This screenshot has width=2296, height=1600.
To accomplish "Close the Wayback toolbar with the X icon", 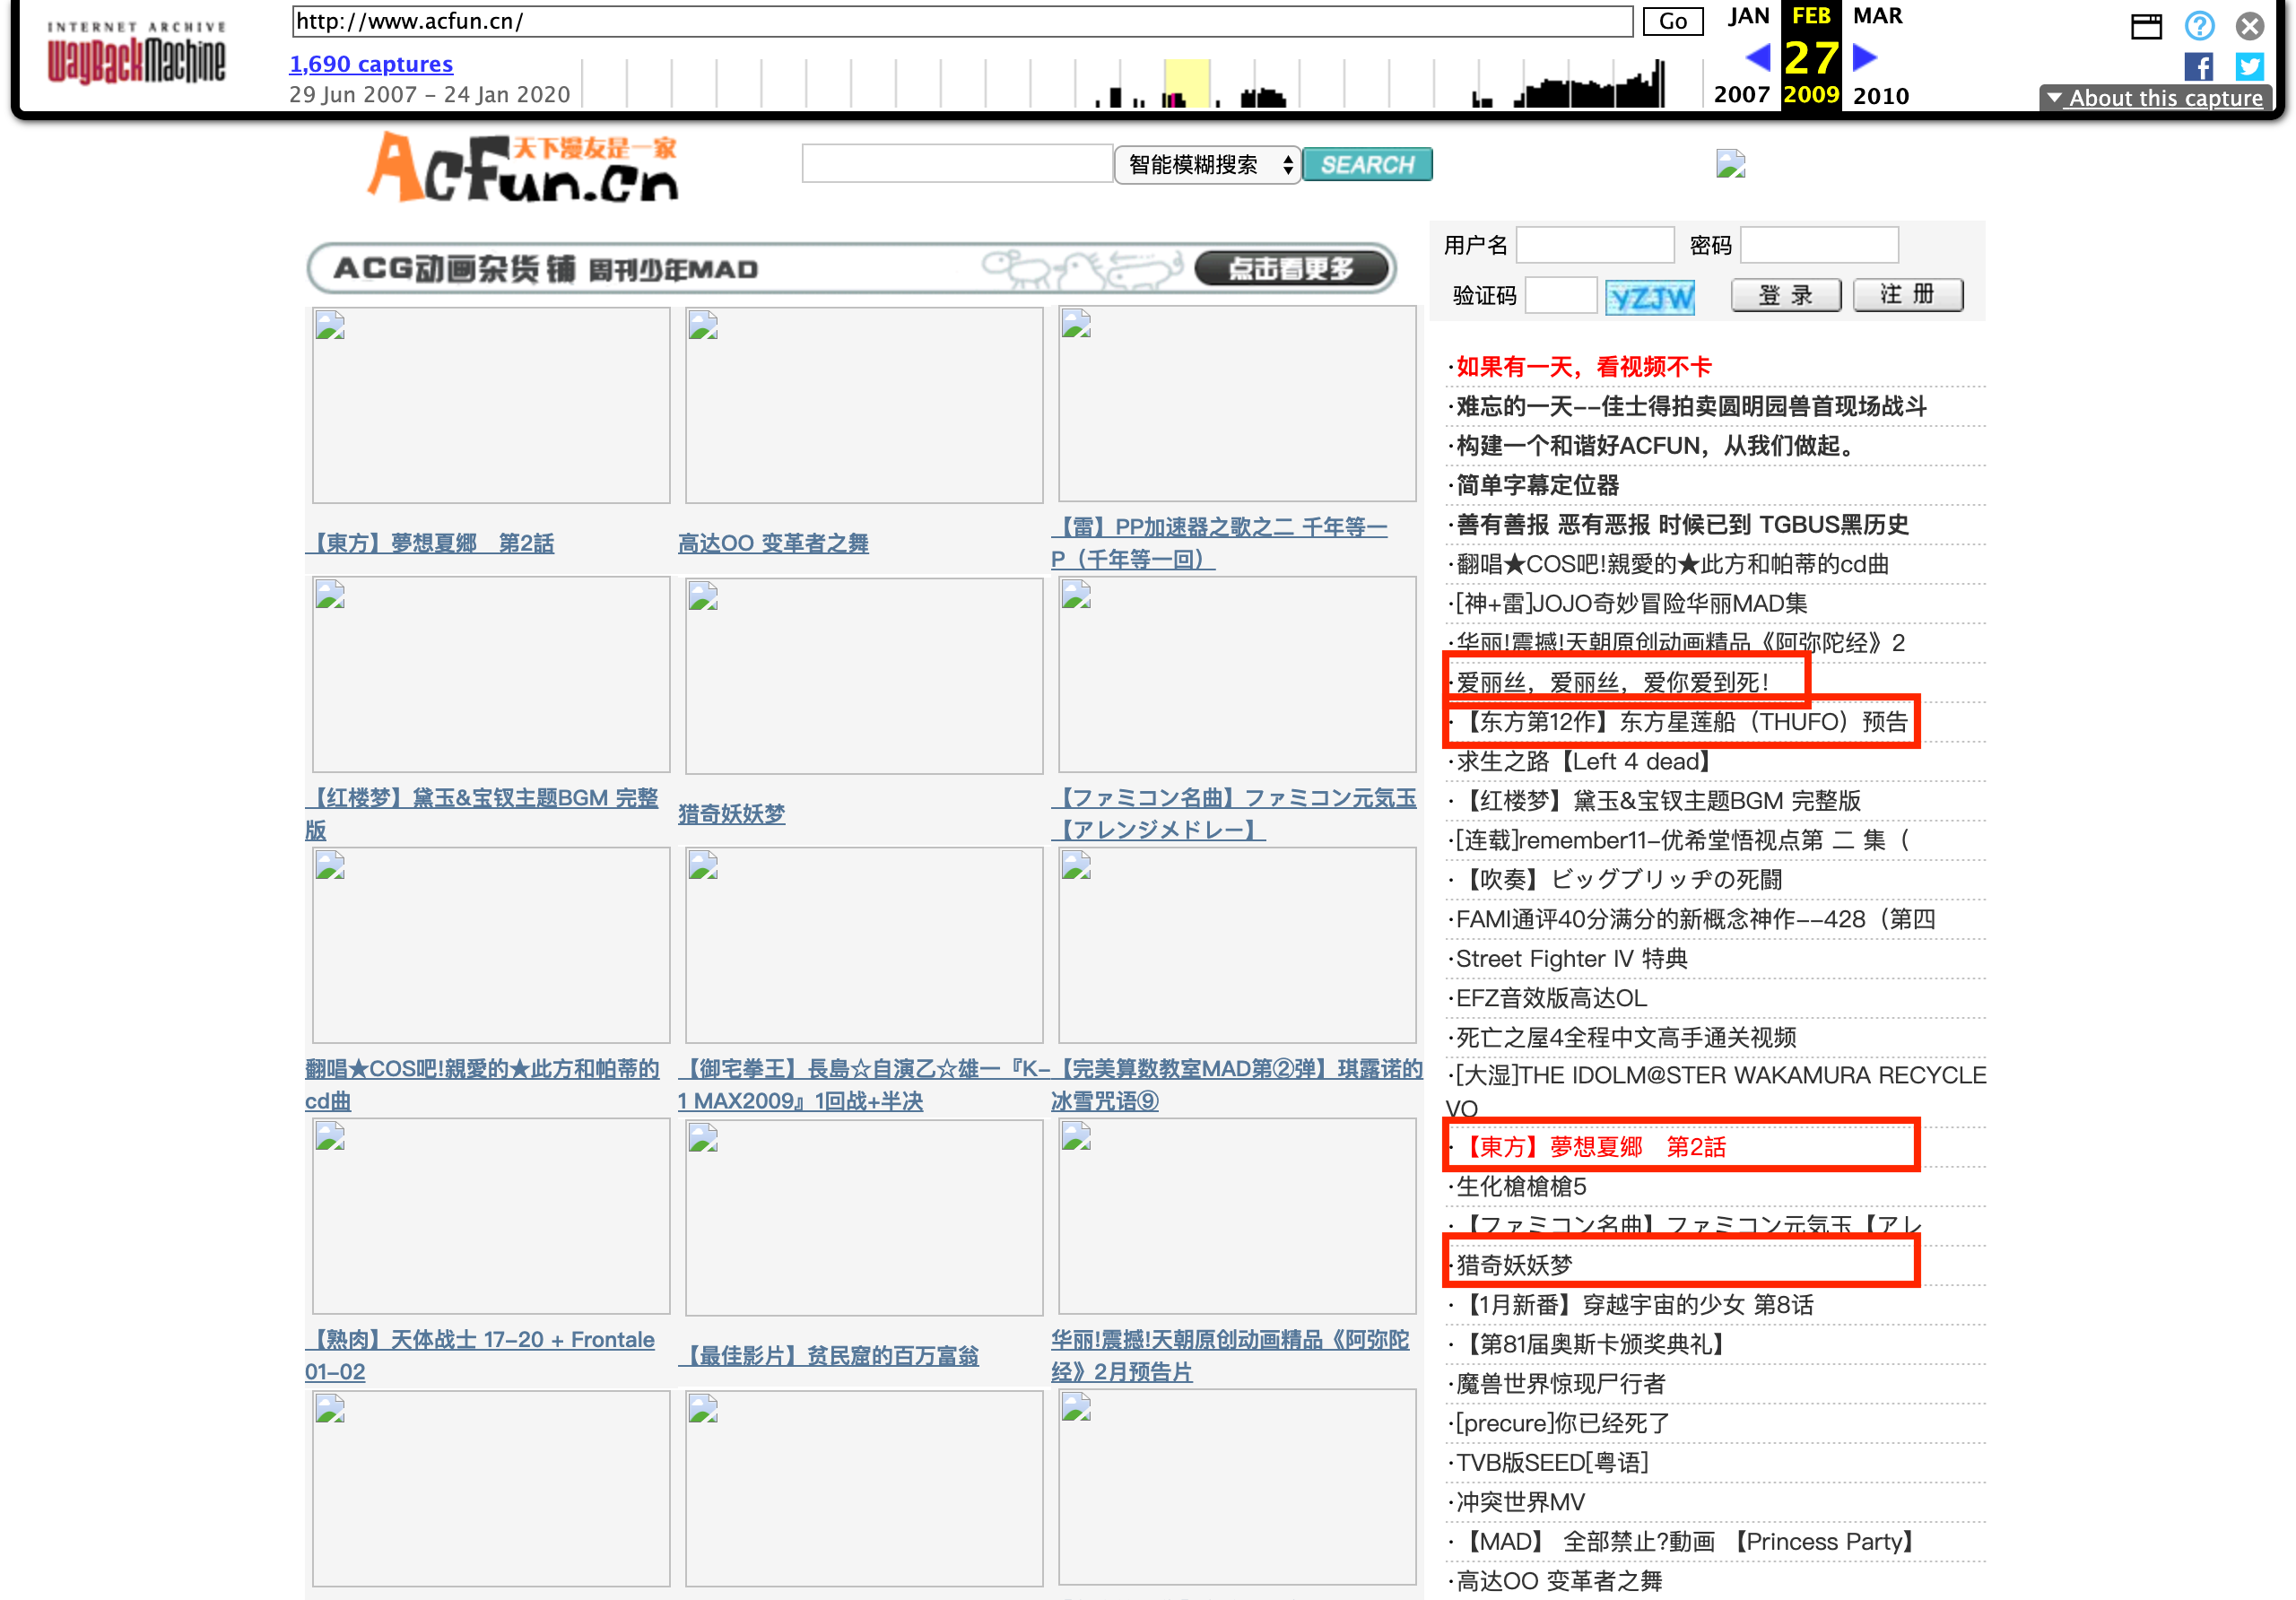I will click(x=2250, y=25).
